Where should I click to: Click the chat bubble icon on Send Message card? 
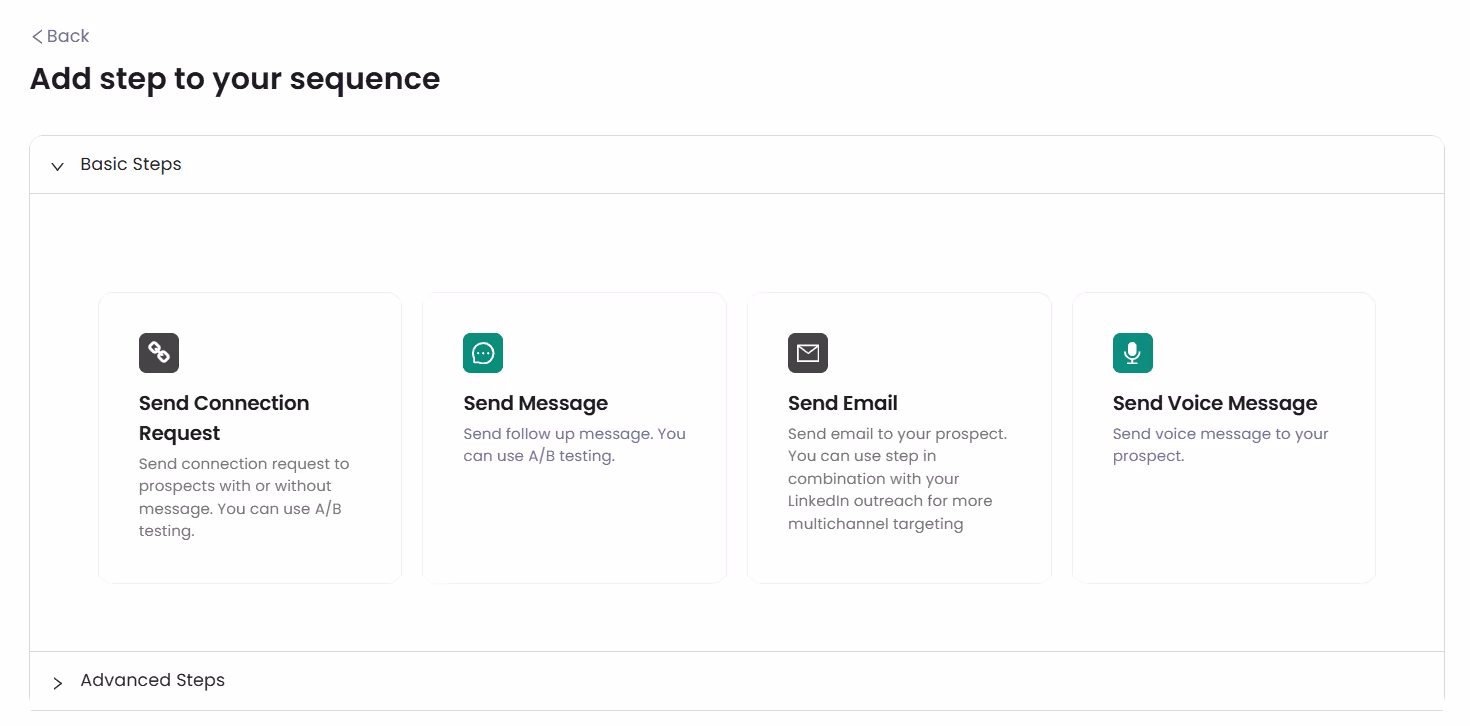point(483,353)
